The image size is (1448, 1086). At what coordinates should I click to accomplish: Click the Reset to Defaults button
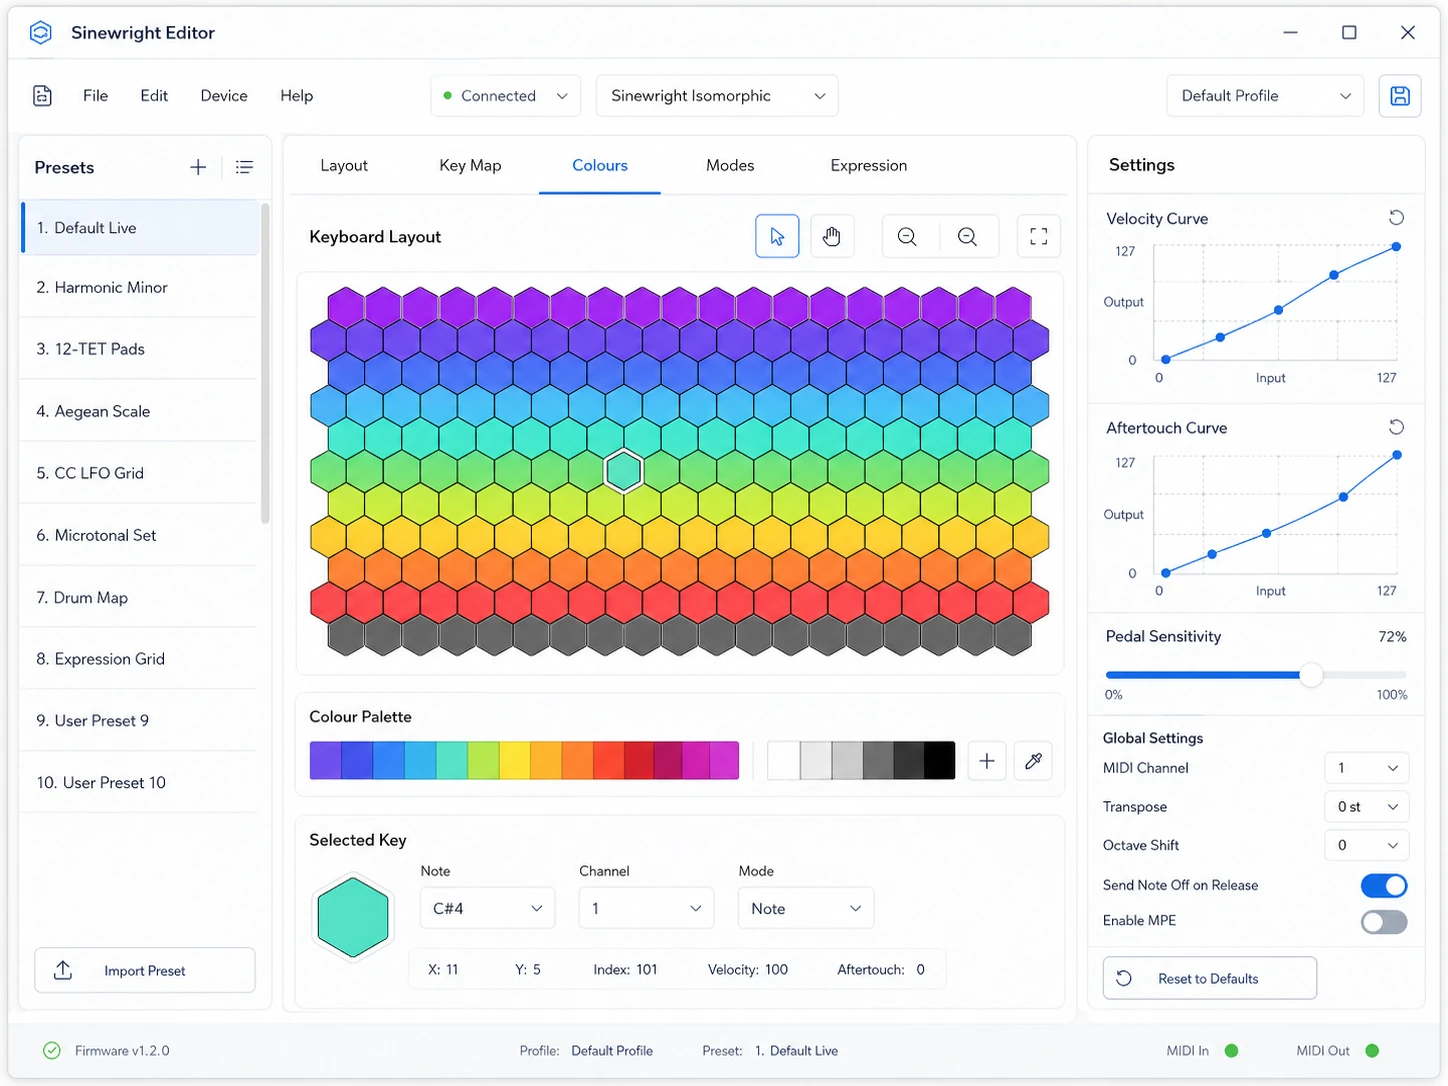point(1209,978)
